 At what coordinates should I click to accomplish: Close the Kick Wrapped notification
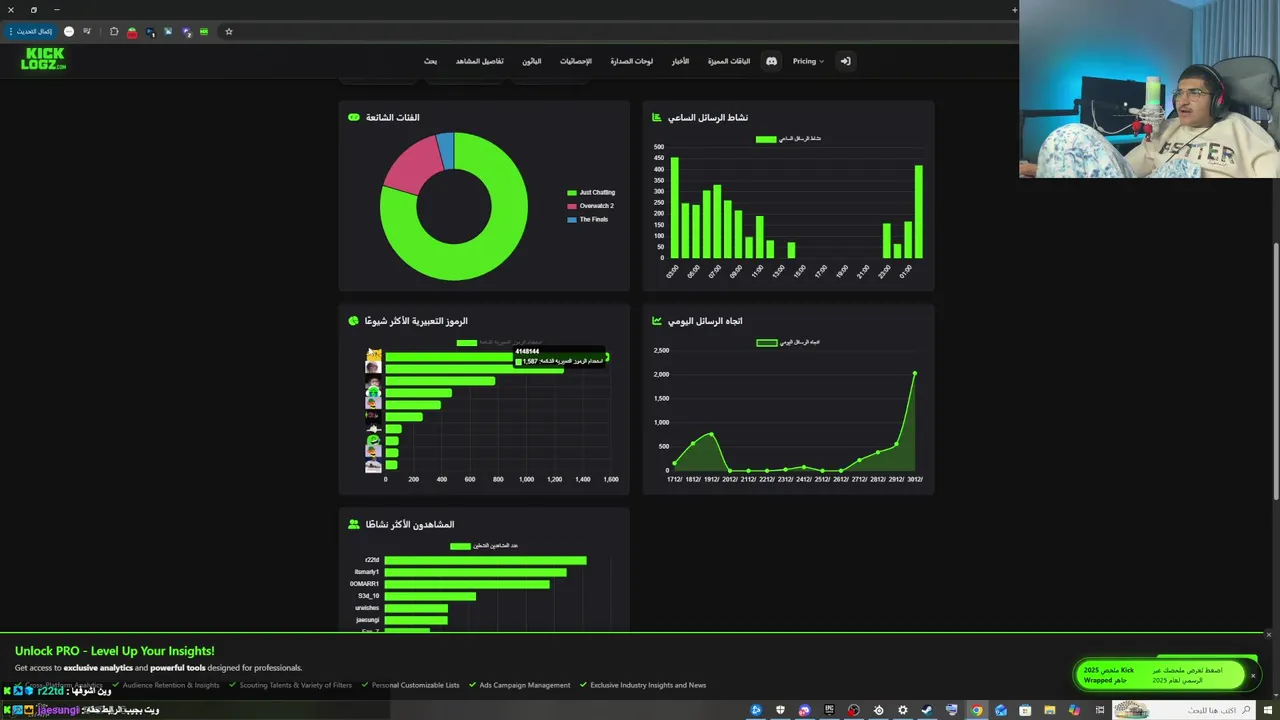pos(1253,675)
